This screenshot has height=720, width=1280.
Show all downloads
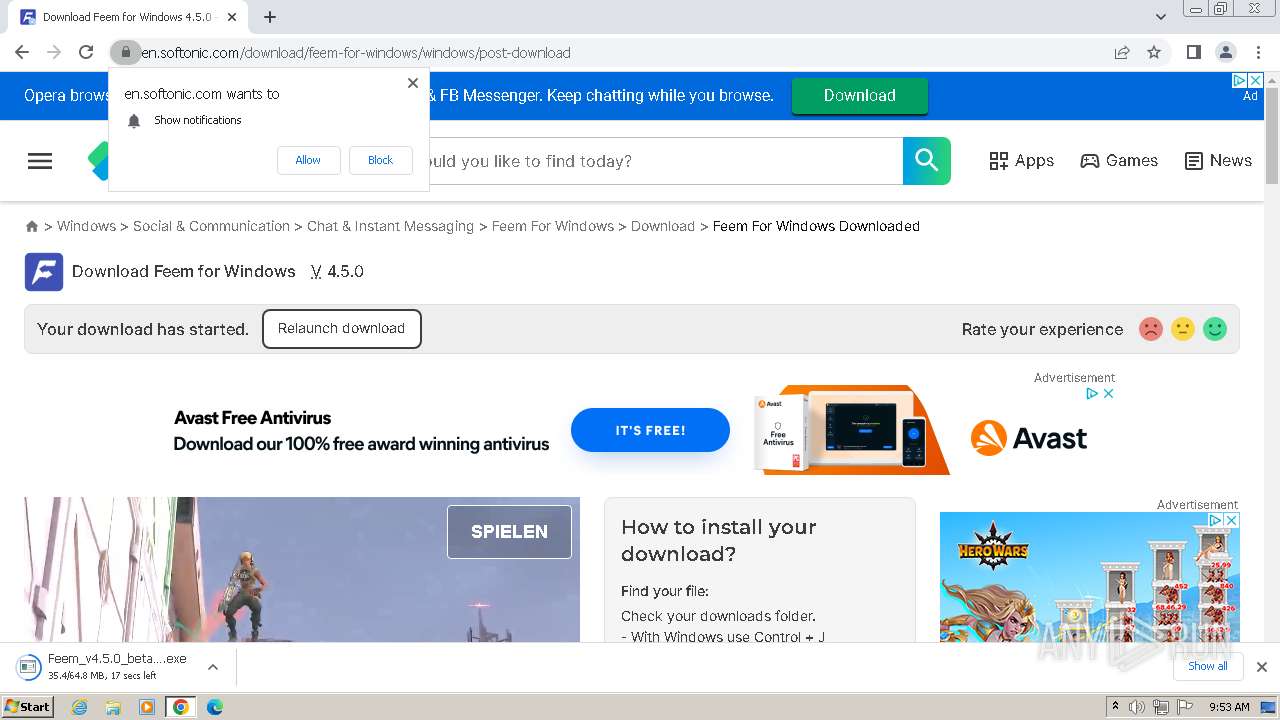click(1207, 666)
